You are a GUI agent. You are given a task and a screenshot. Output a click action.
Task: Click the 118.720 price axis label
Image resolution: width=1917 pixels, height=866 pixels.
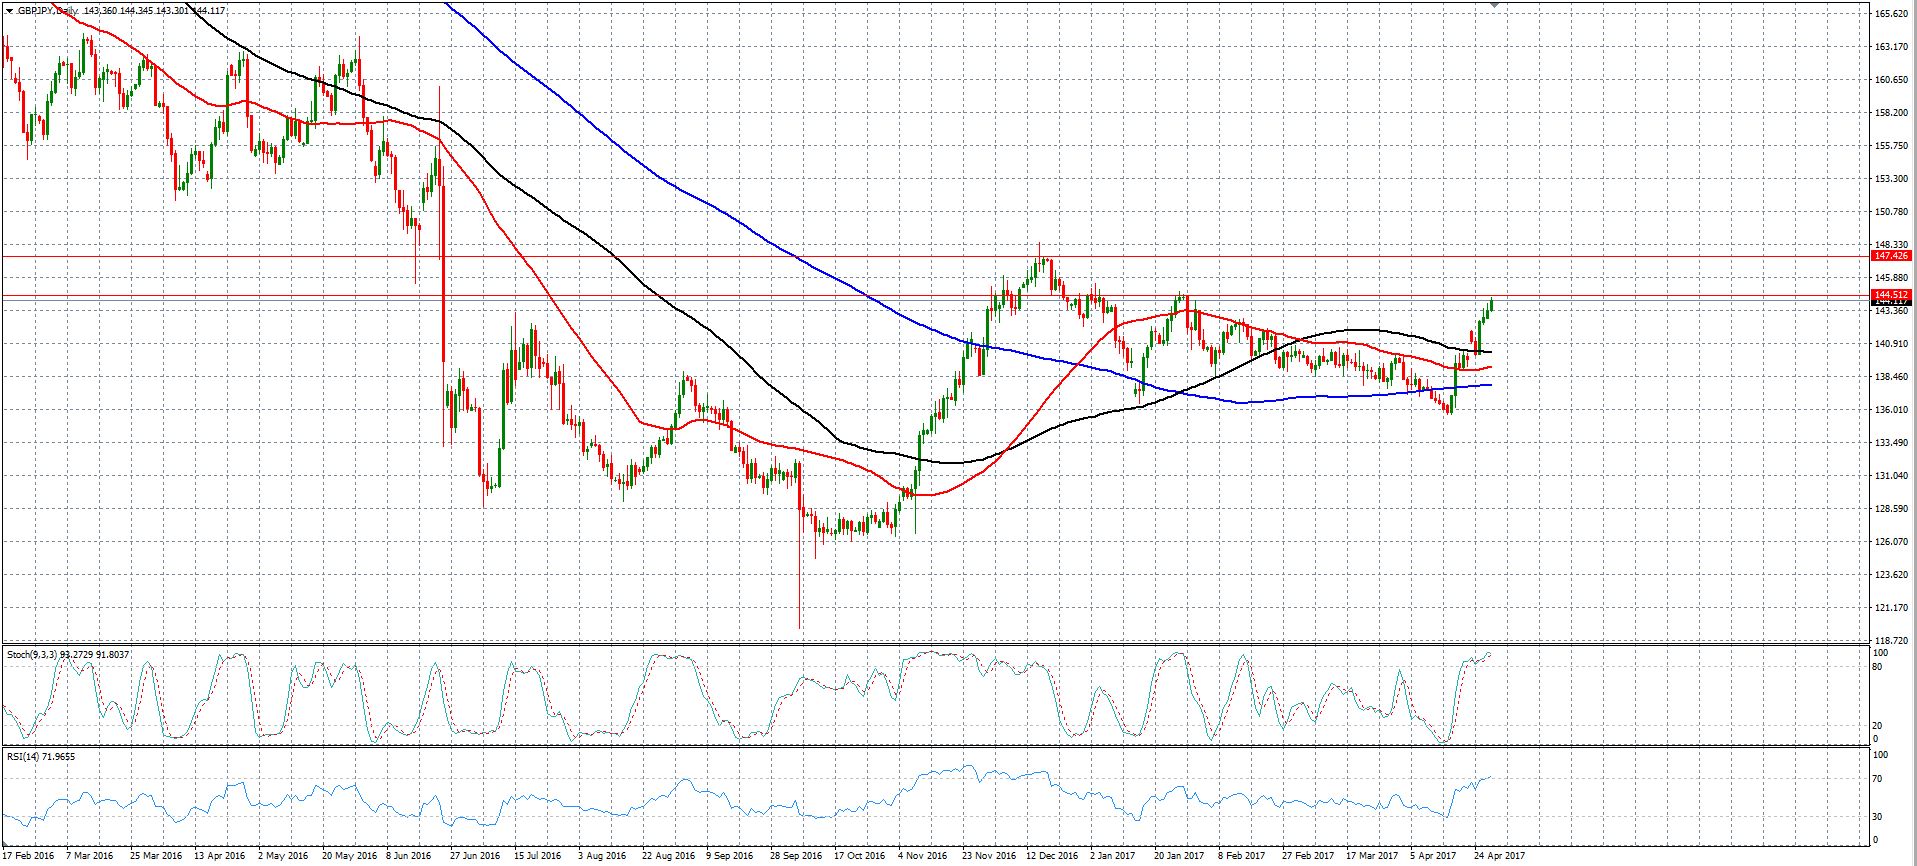[x=1889, y=640]
